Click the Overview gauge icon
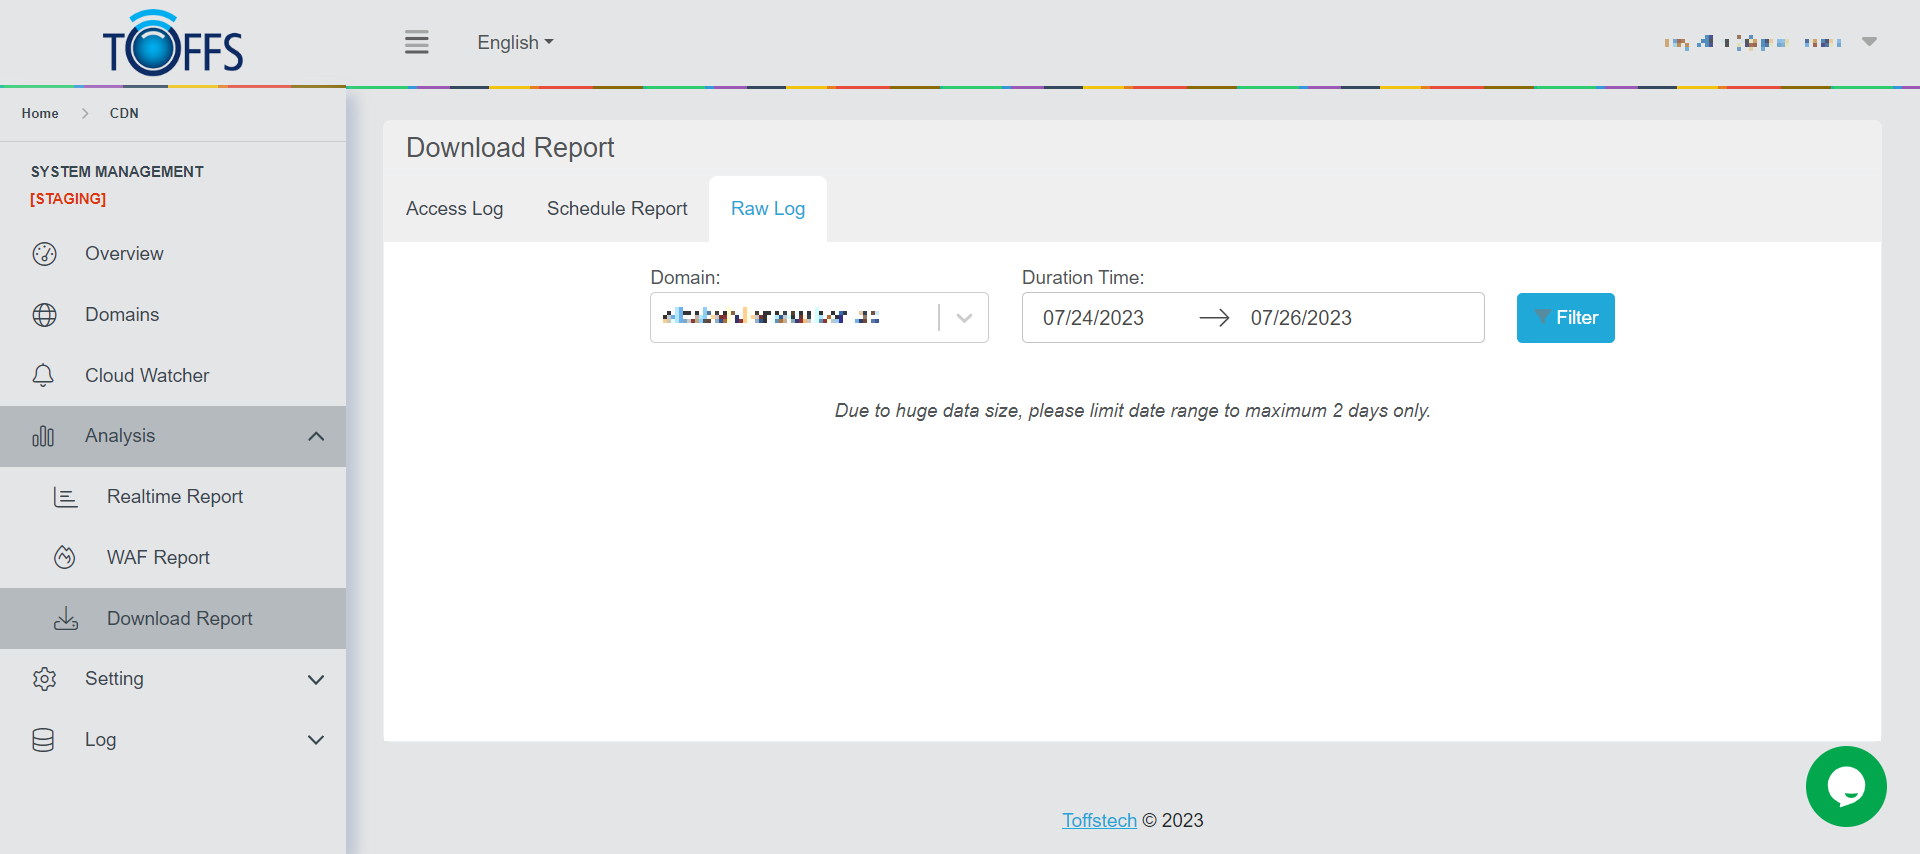The image size is (1920, 854). tap(44, 254)
